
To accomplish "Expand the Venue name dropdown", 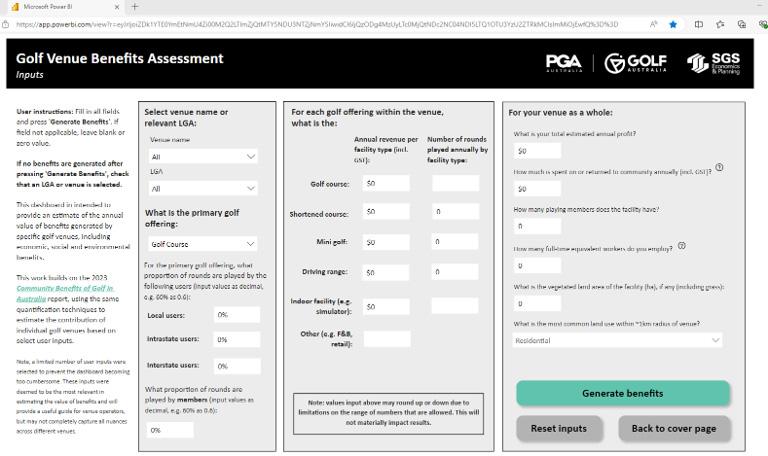I will (x=203, y=157).
